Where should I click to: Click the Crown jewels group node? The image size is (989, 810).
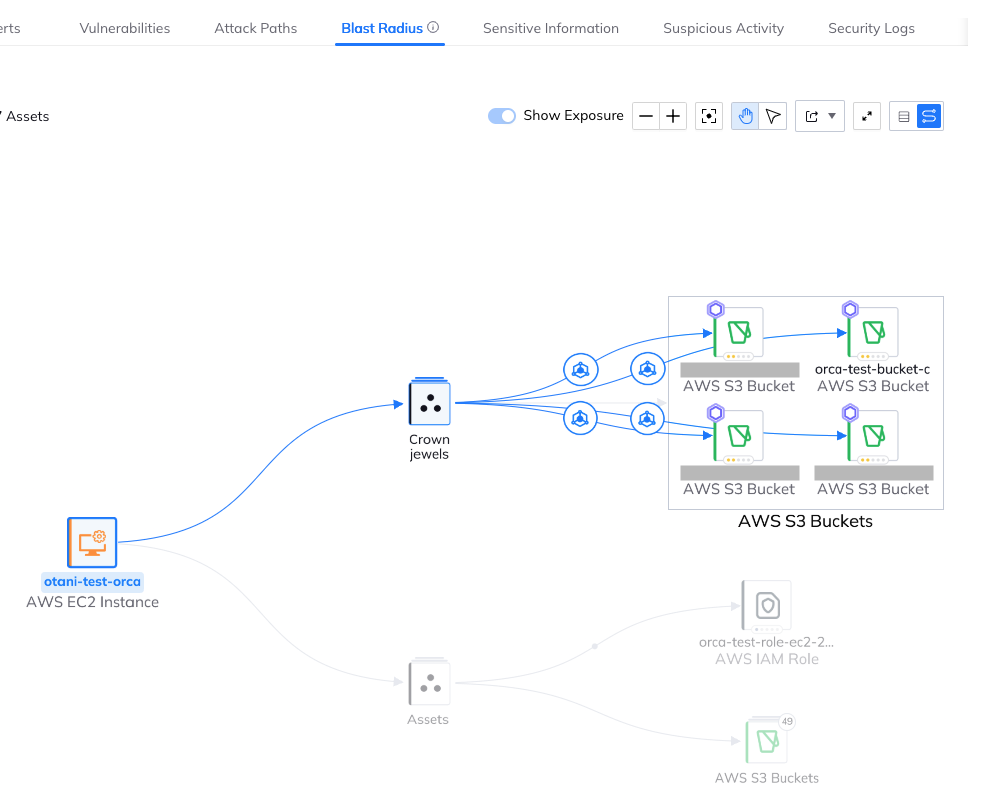point(430,402)
